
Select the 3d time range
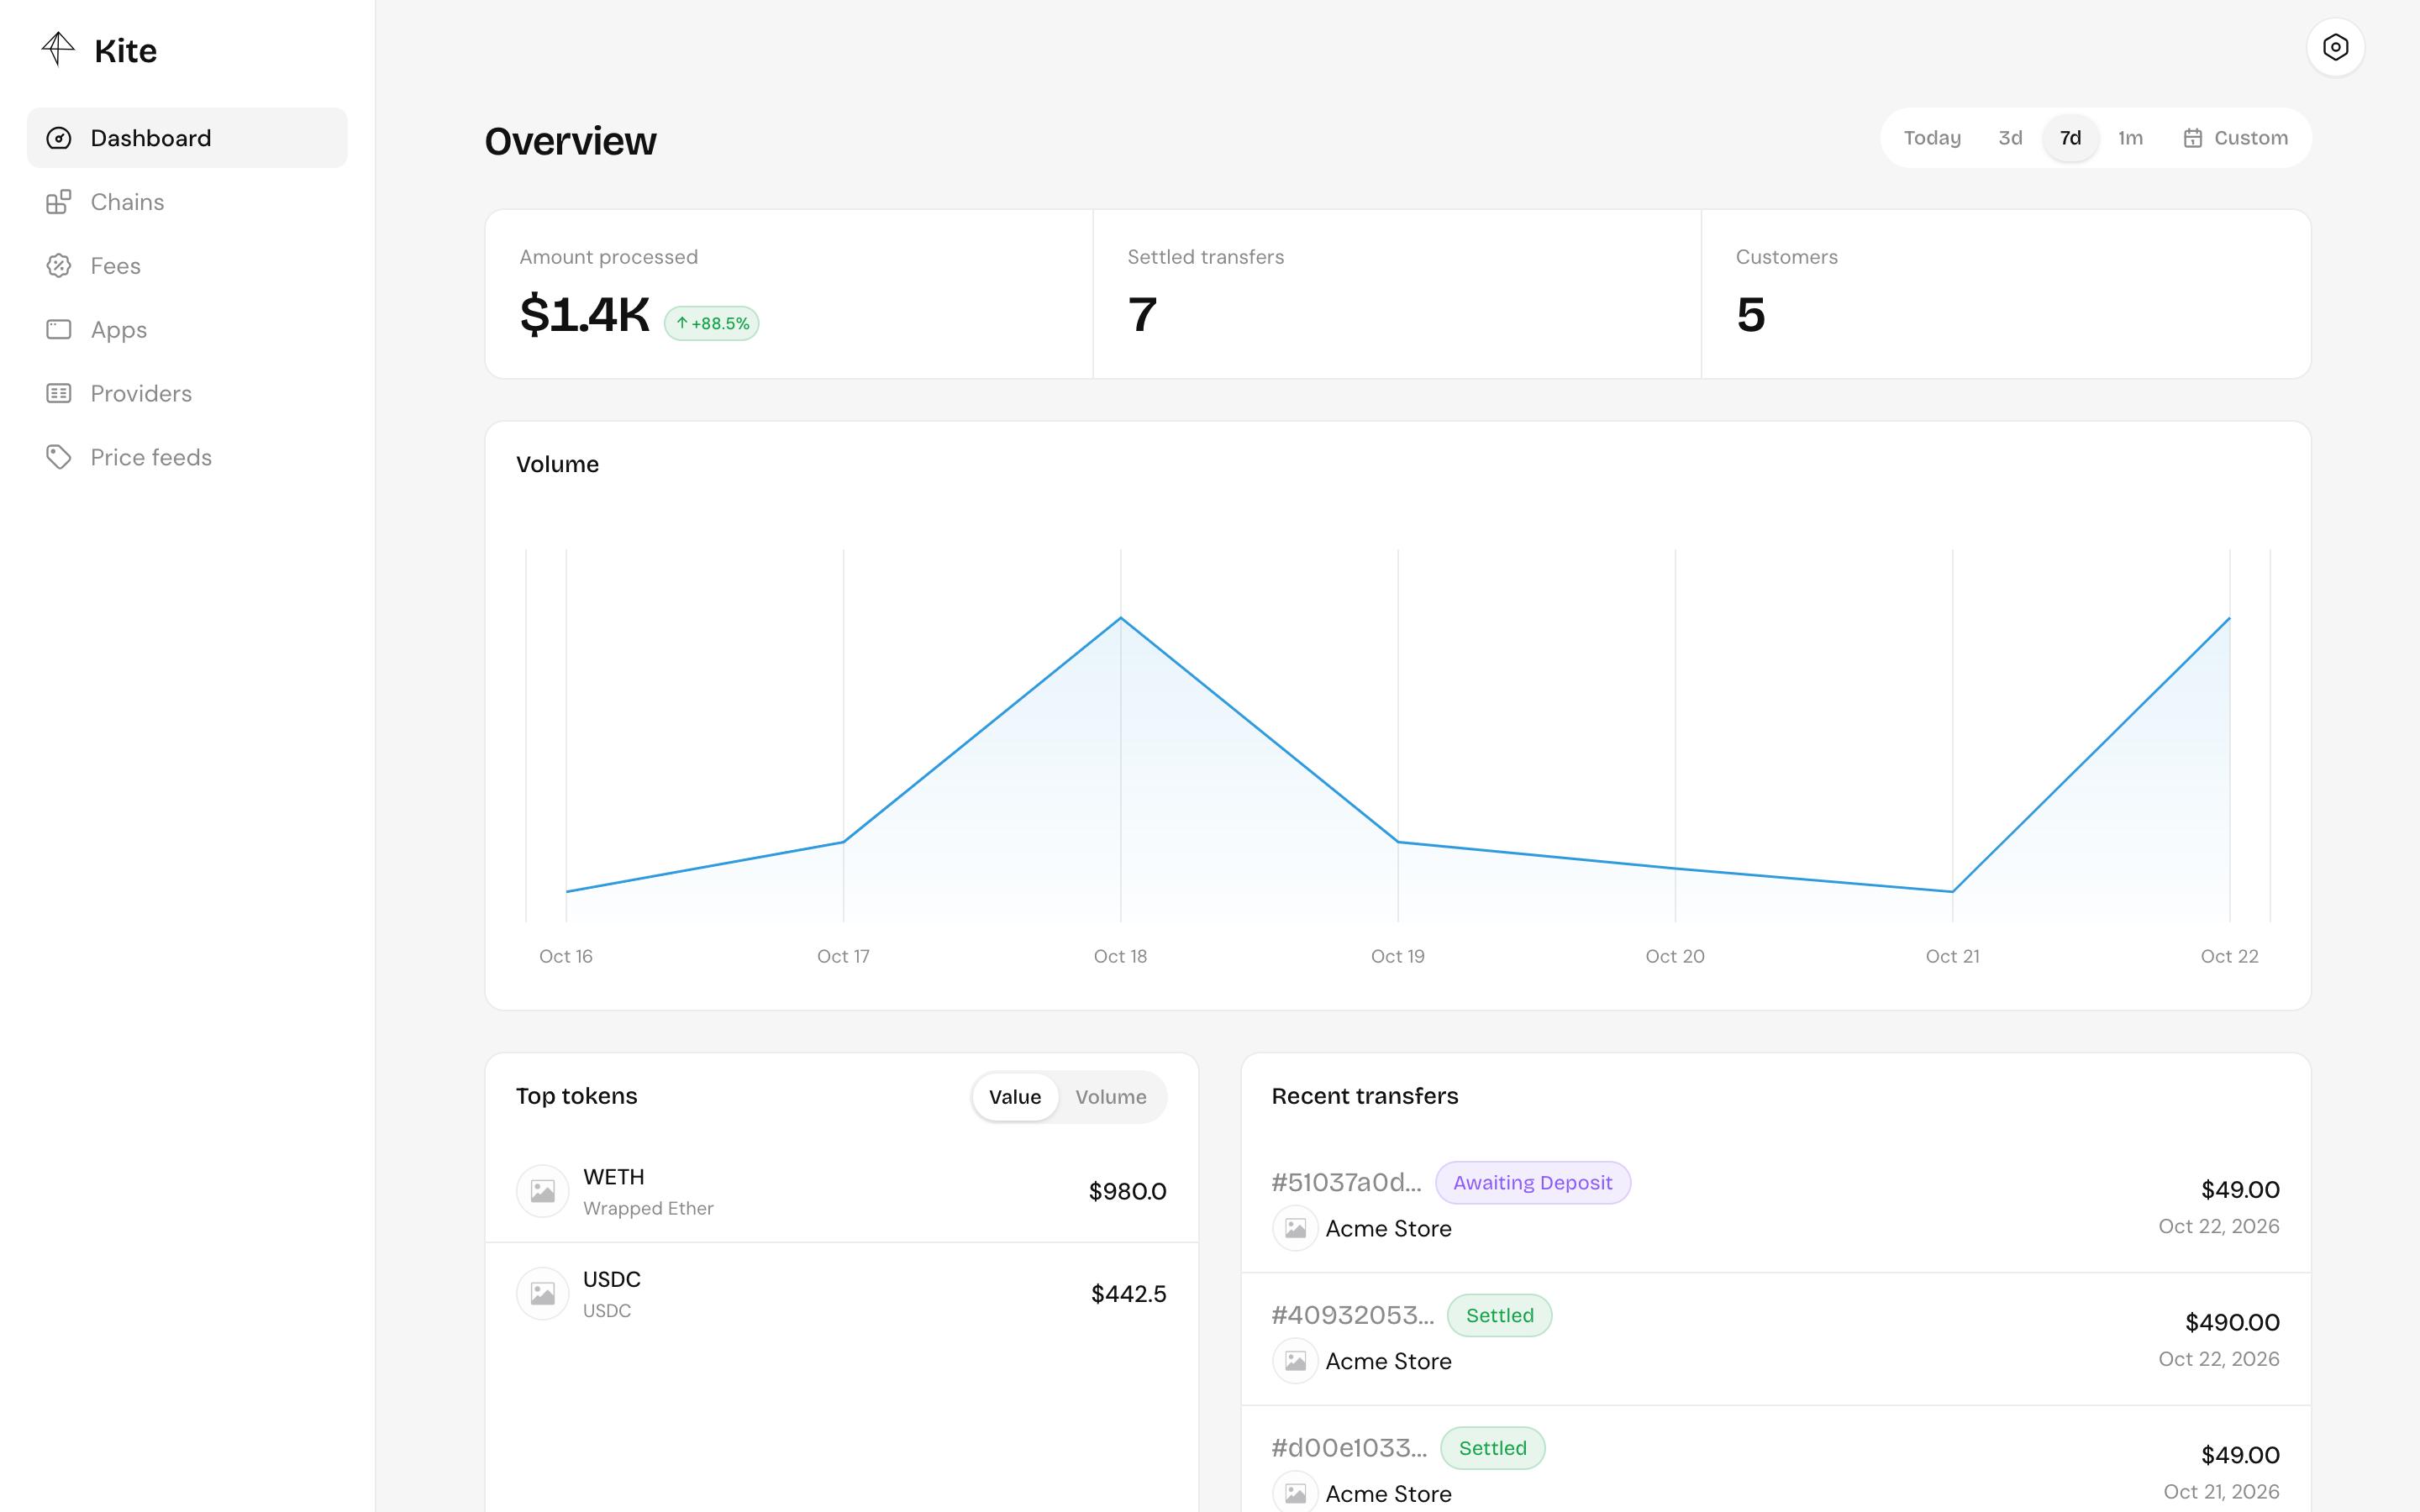(x=2010, y=138)
